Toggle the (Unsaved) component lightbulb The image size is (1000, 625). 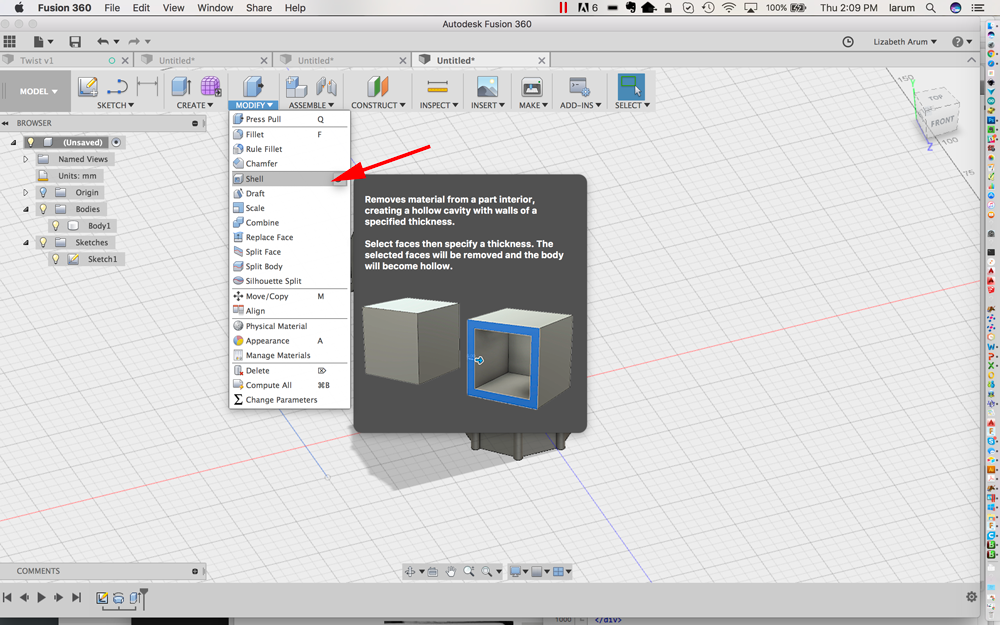pos(31,142)
